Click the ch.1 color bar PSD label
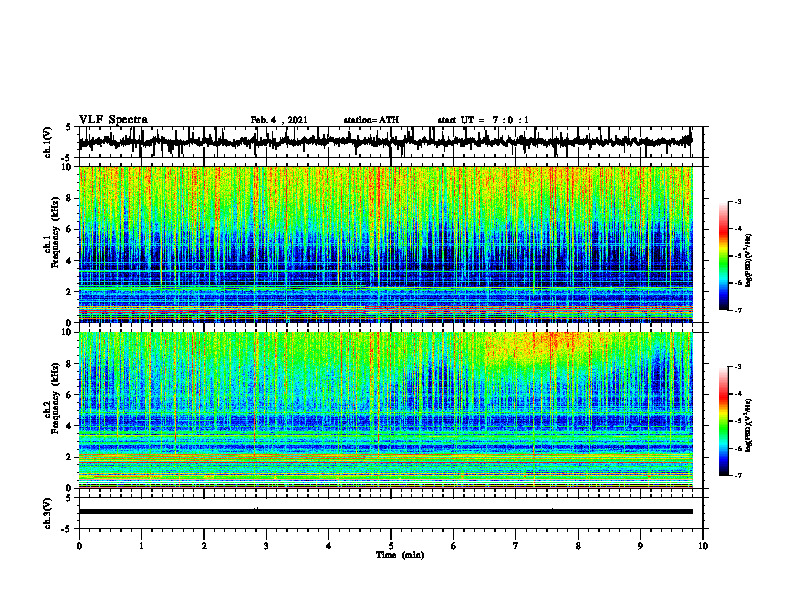 click(749, 260)
